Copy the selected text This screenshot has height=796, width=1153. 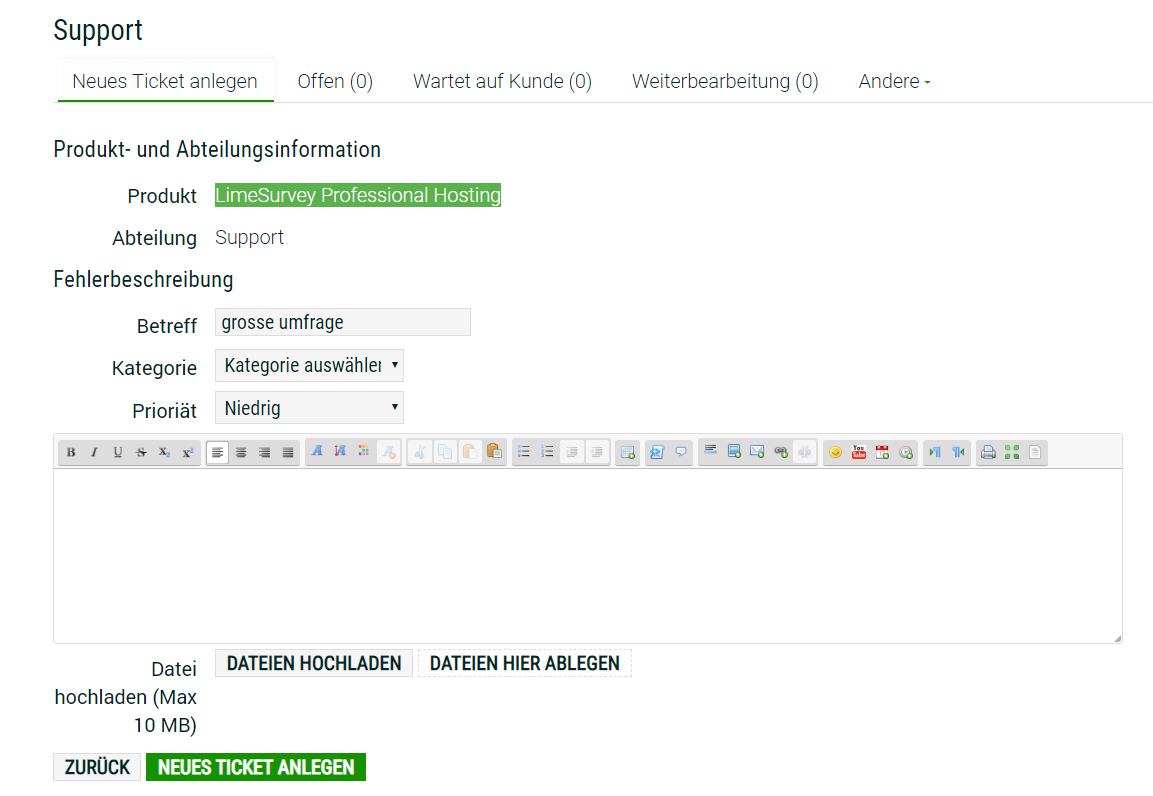pos(445,452)
